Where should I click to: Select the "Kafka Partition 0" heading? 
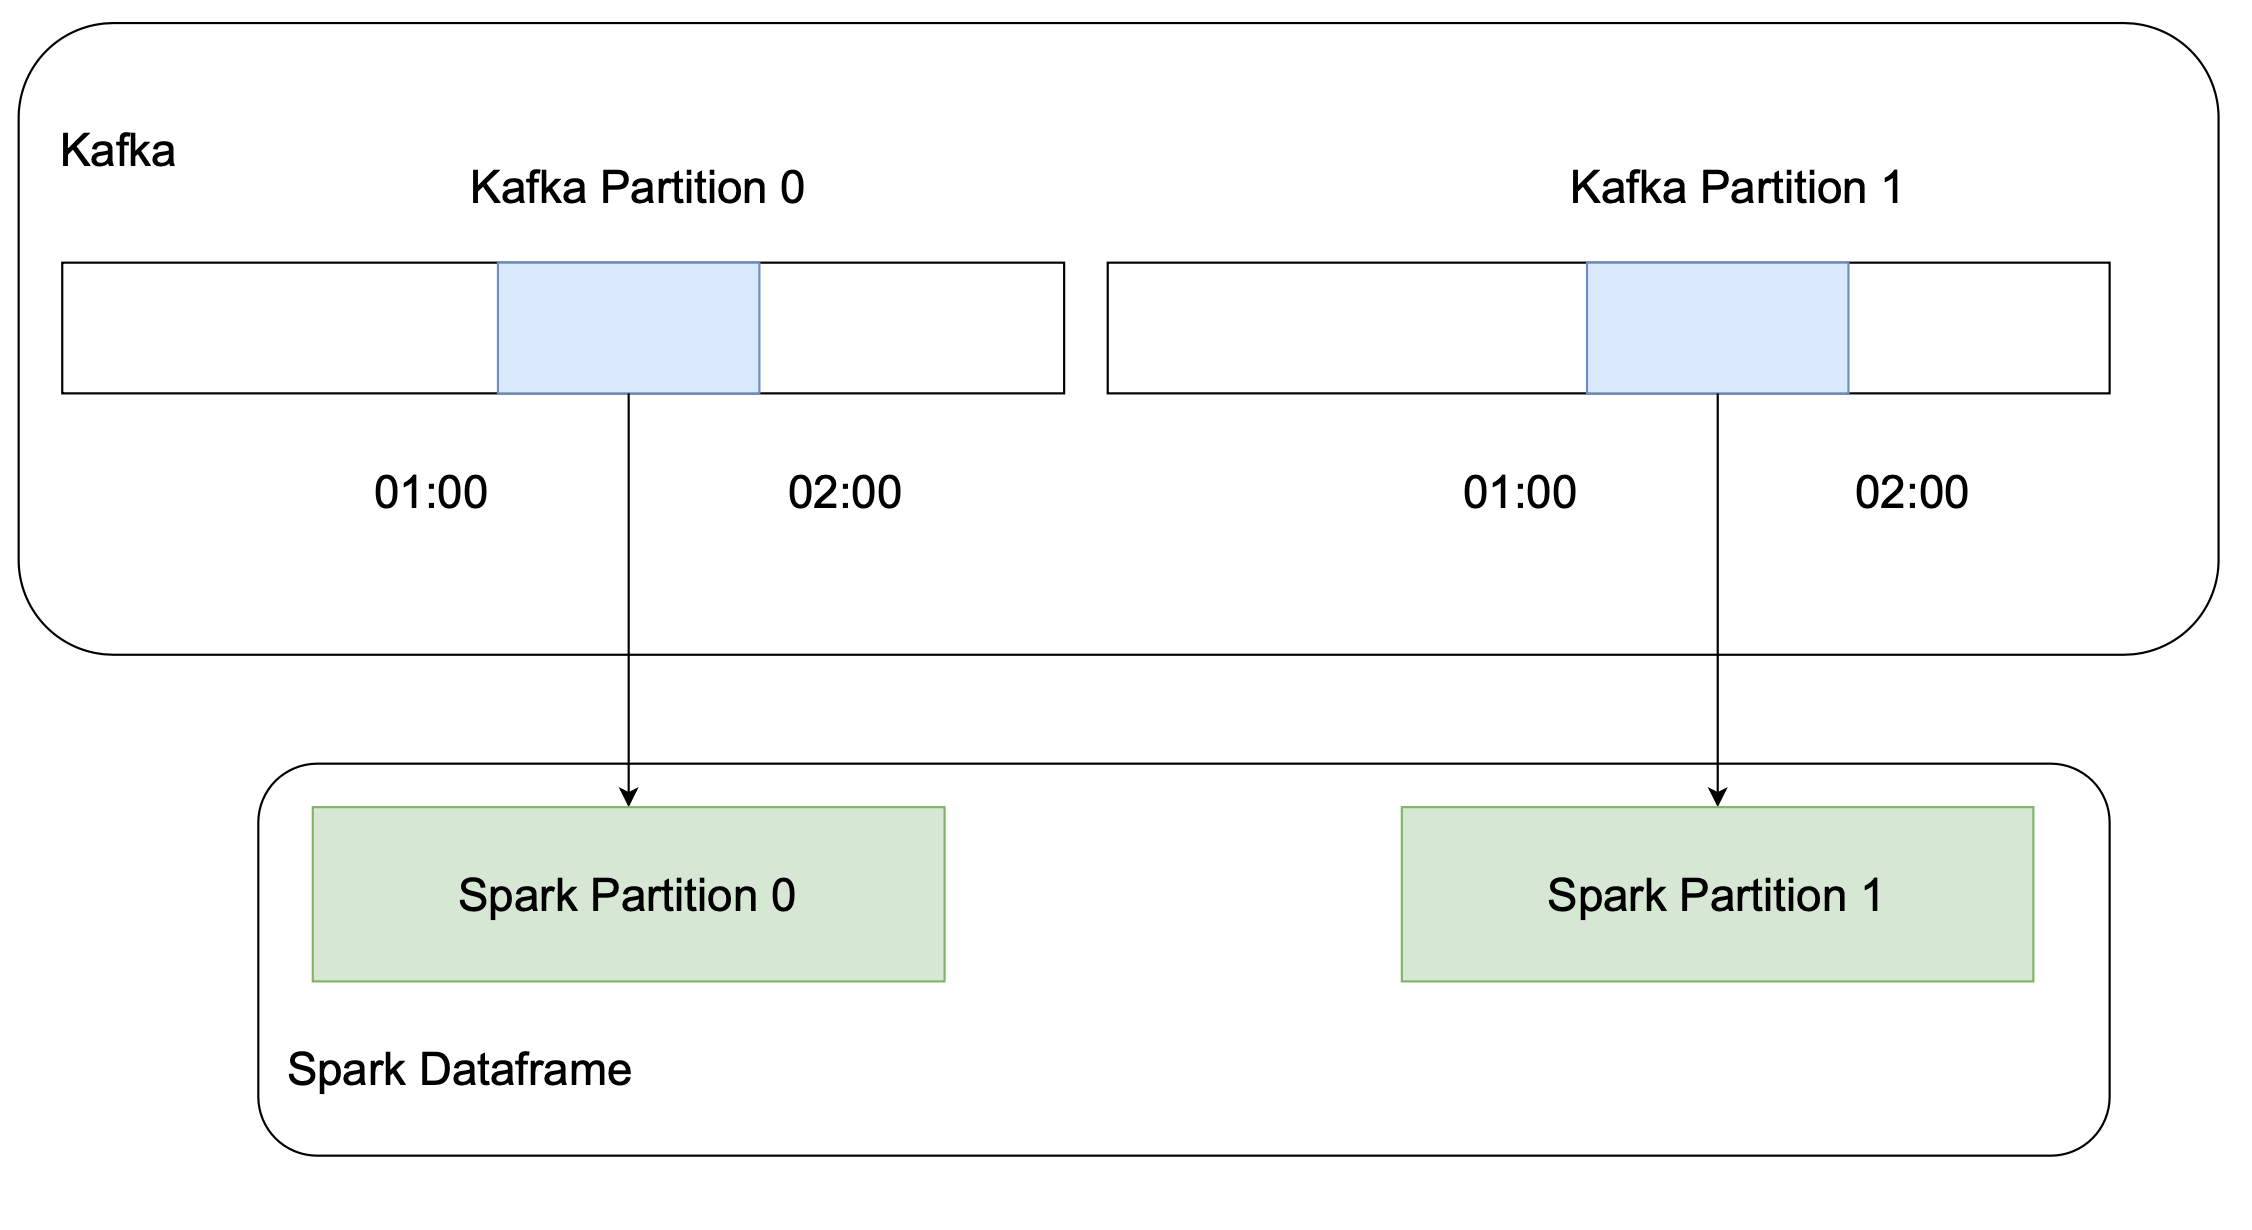[x=637, y=188]
